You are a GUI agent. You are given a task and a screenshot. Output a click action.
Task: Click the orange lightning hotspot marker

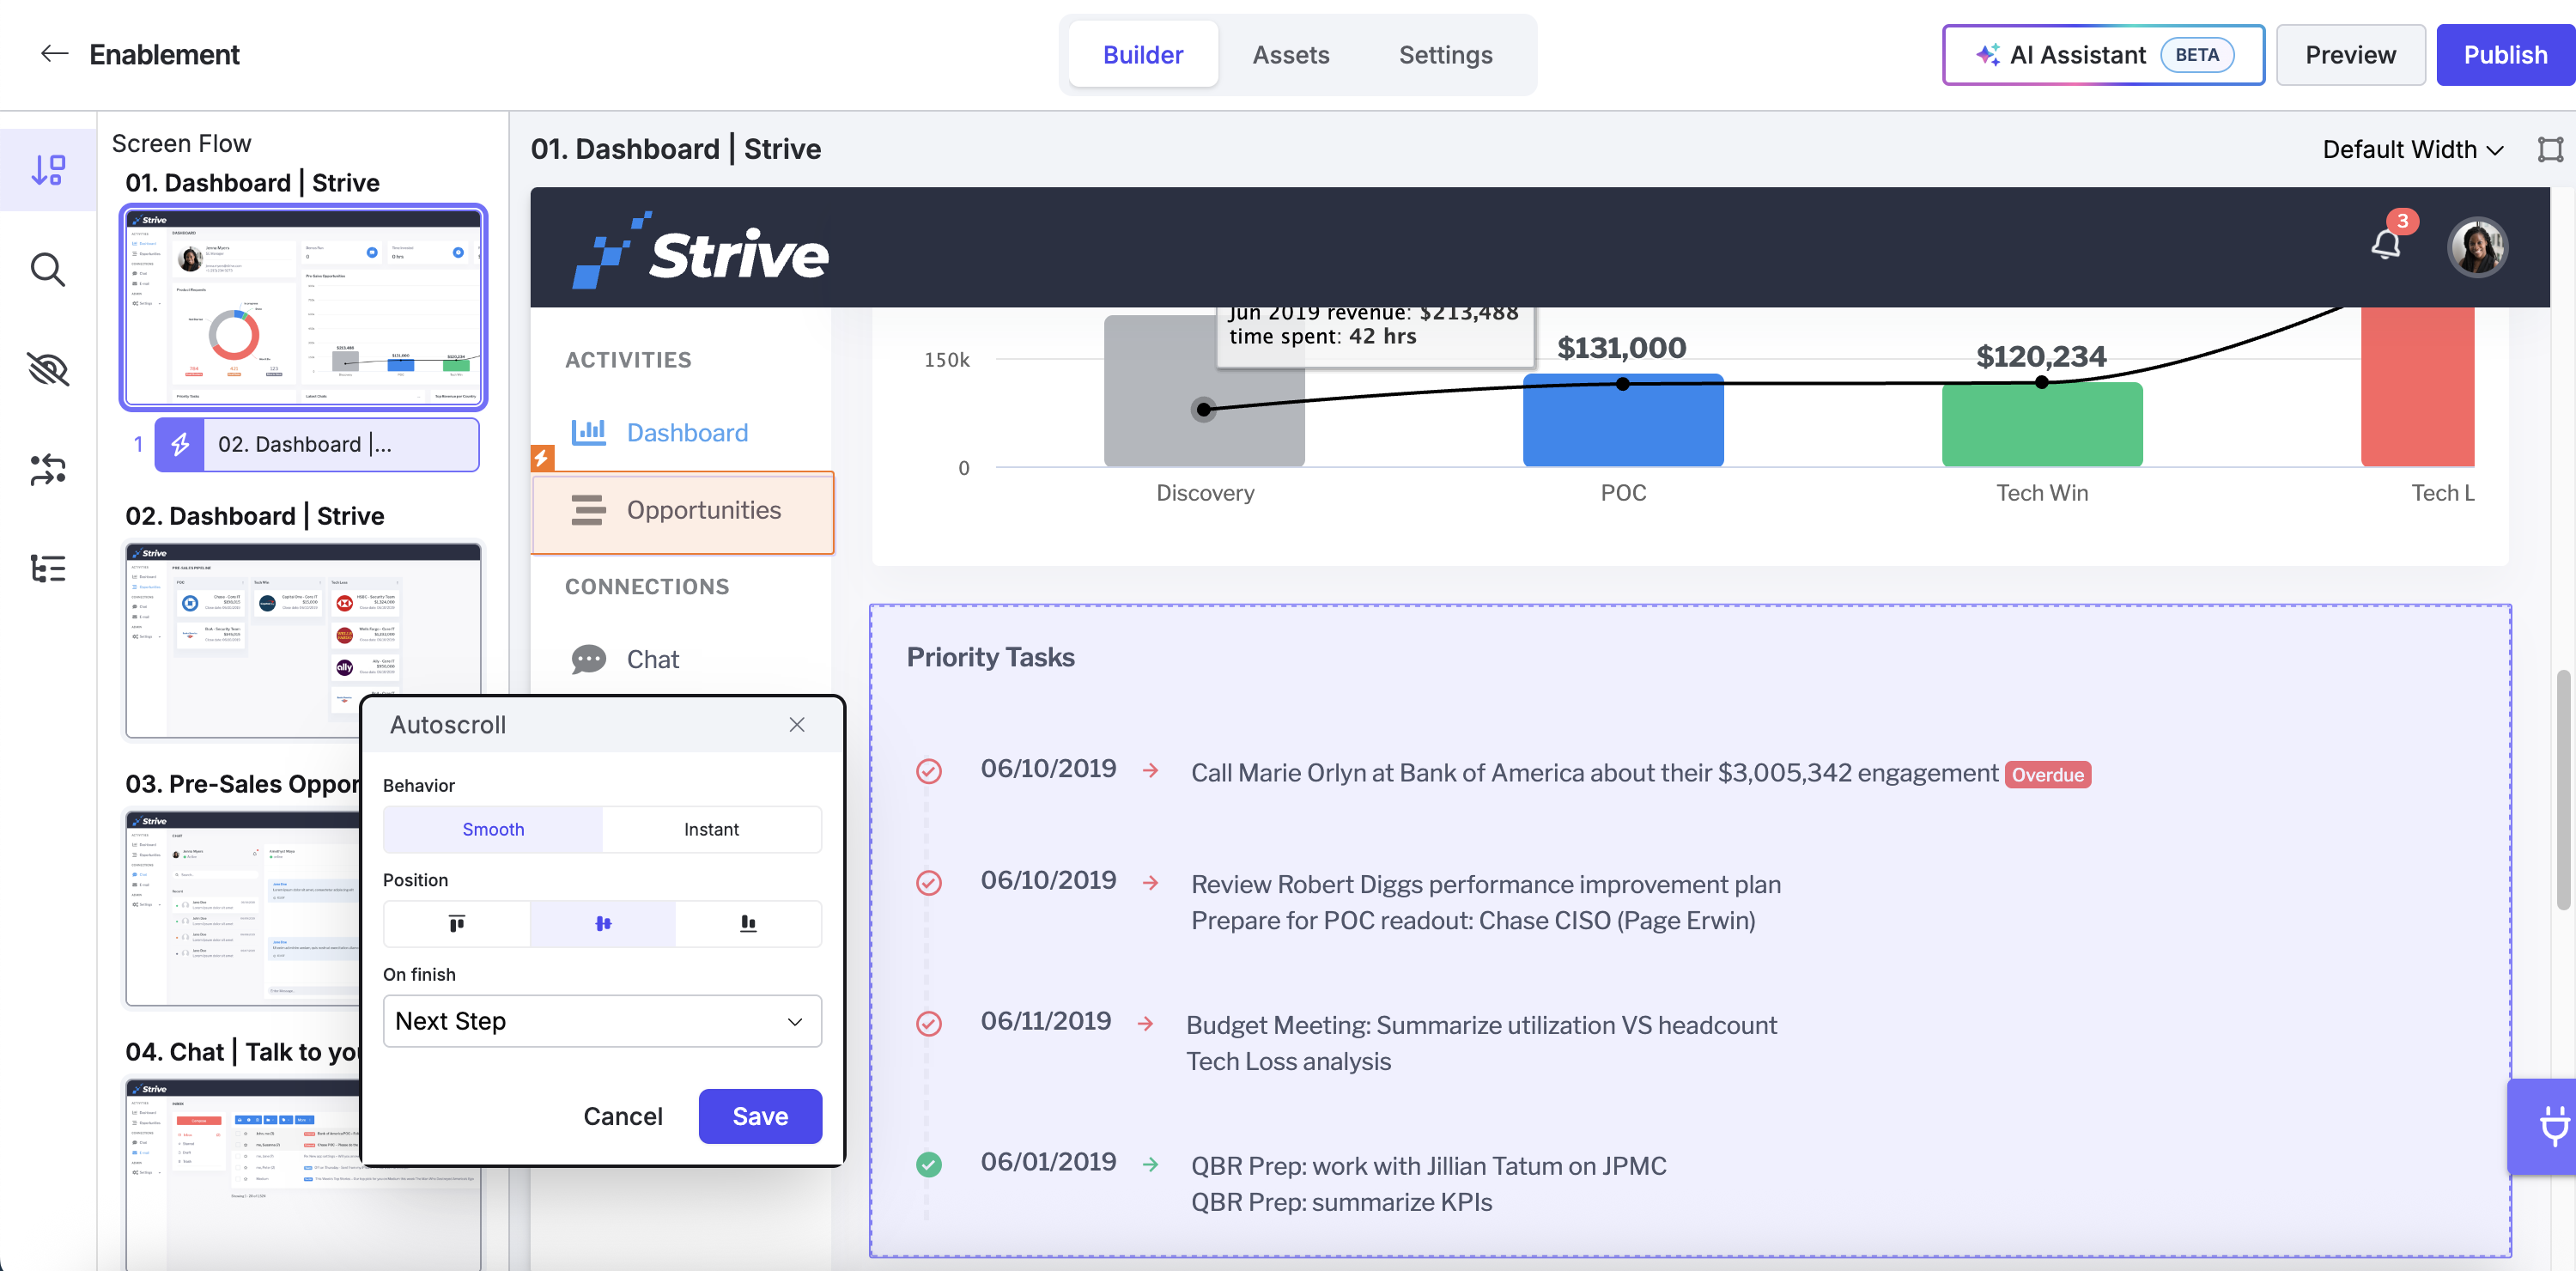click(x=542, y=457)
